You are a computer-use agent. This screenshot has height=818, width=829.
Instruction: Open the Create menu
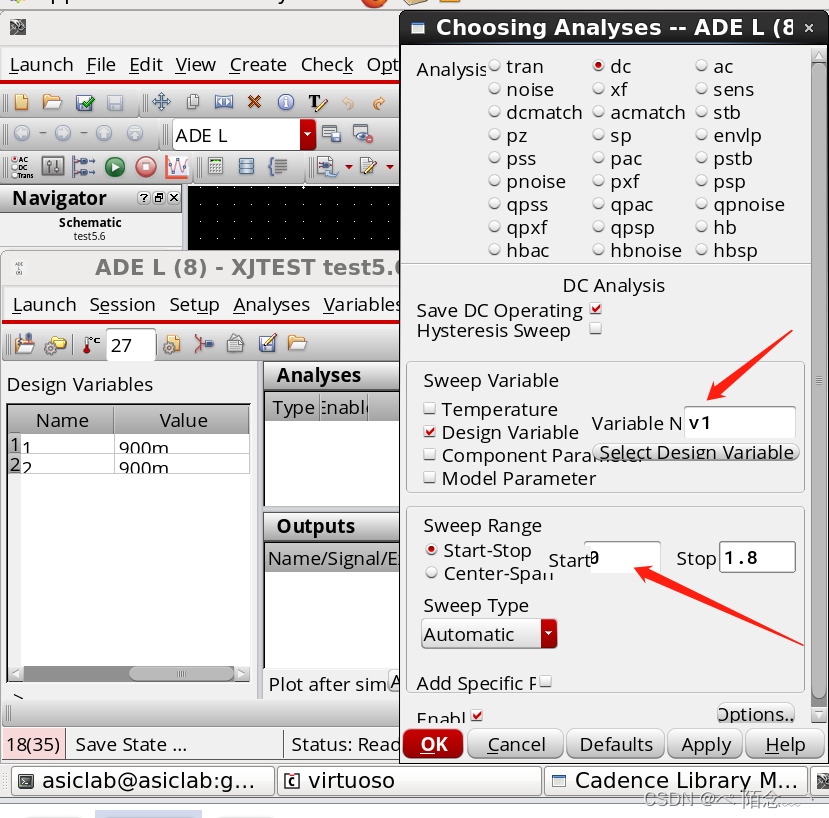[258, 65]
